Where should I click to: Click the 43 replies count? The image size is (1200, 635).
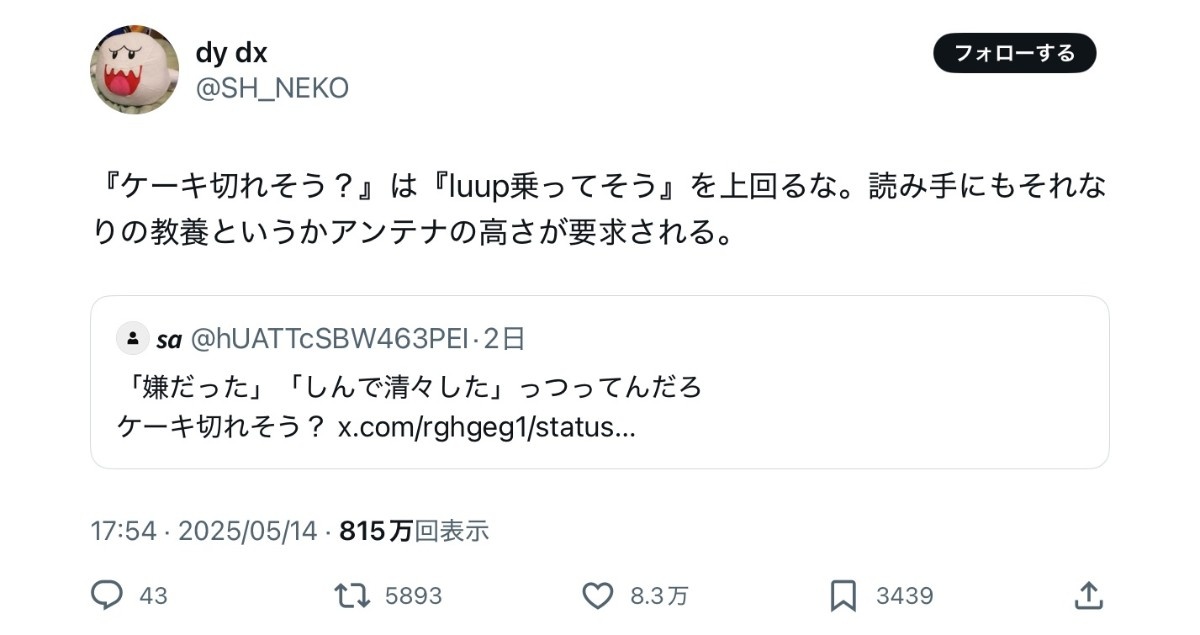(x=153, y=596)
